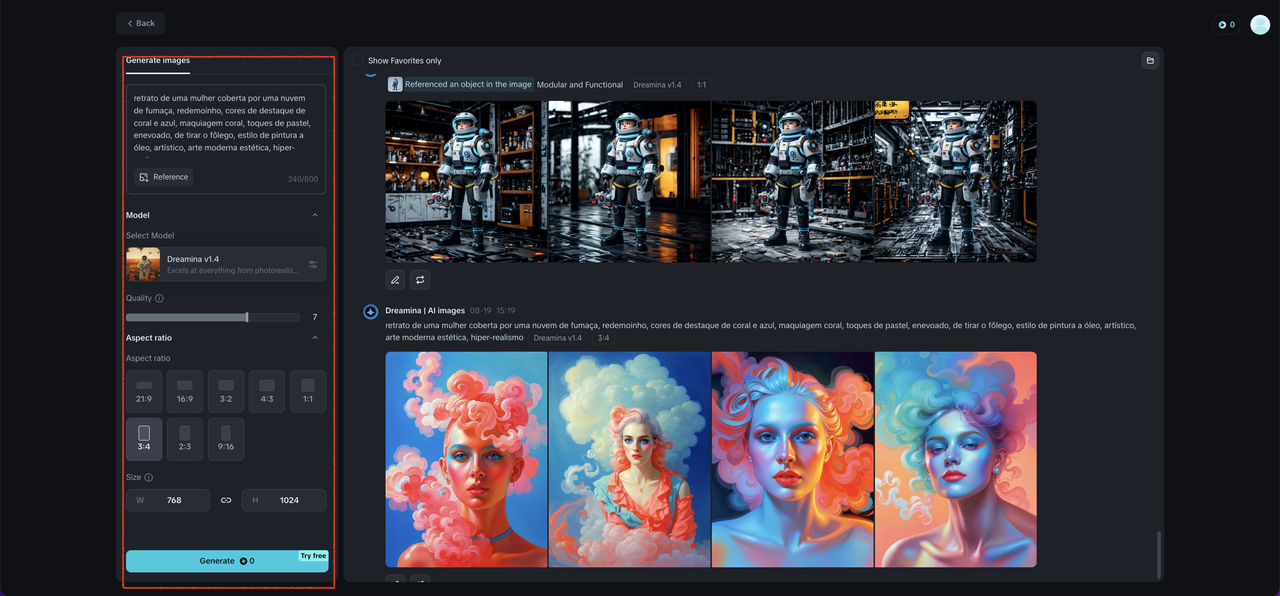This screenshot has height=596, width=1280.
Task: Click the 'Modular and Functional' prompt text
Action: pos(580,85)
